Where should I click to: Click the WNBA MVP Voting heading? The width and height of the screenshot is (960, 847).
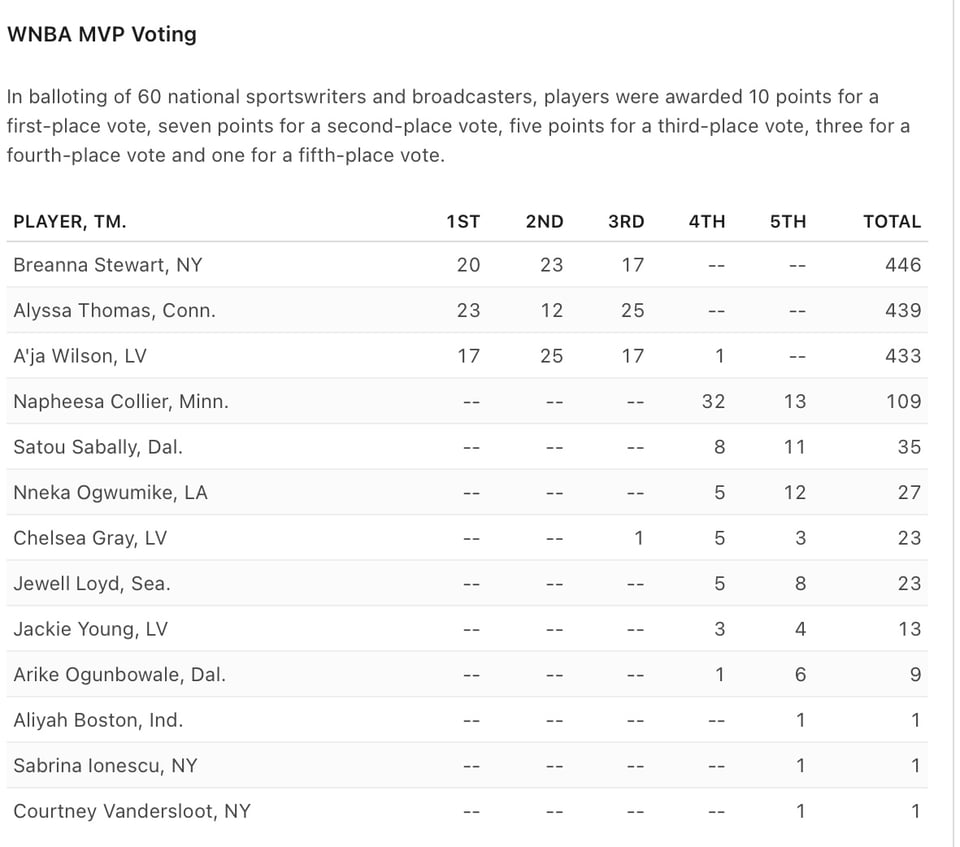101,34
